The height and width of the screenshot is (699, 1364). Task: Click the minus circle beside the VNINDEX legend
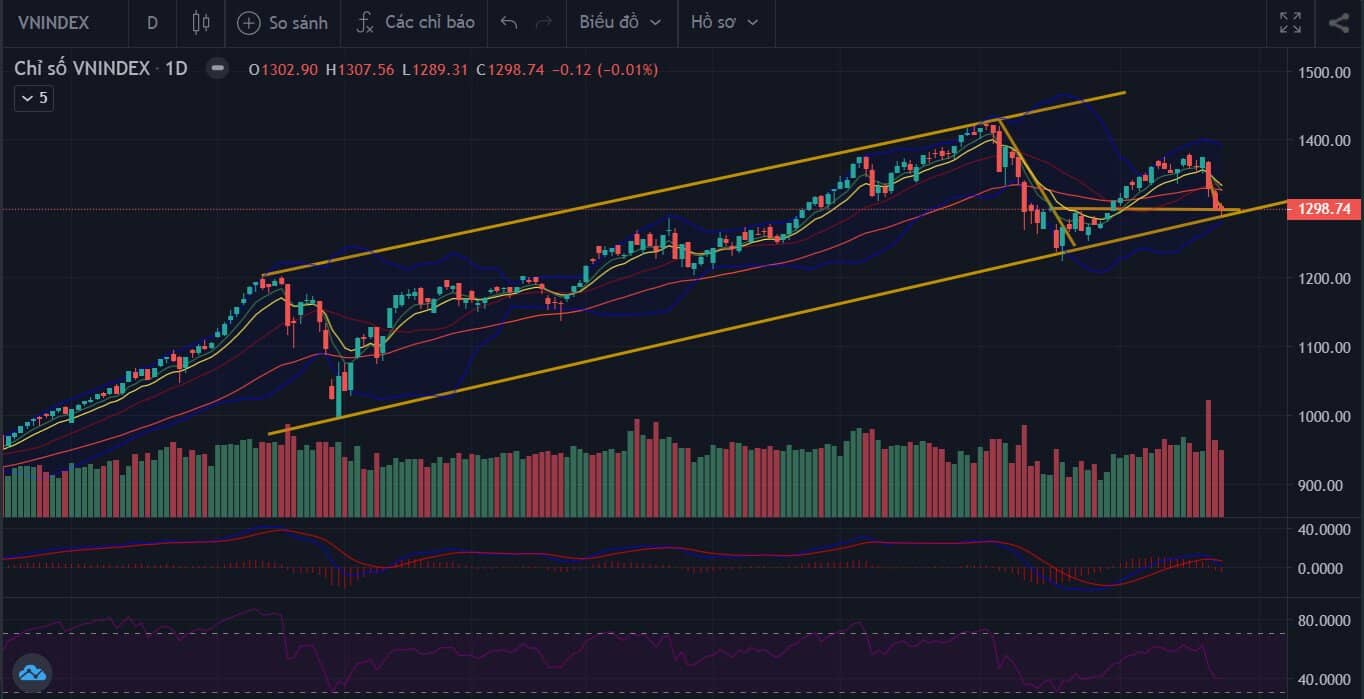tap(216, 69)
